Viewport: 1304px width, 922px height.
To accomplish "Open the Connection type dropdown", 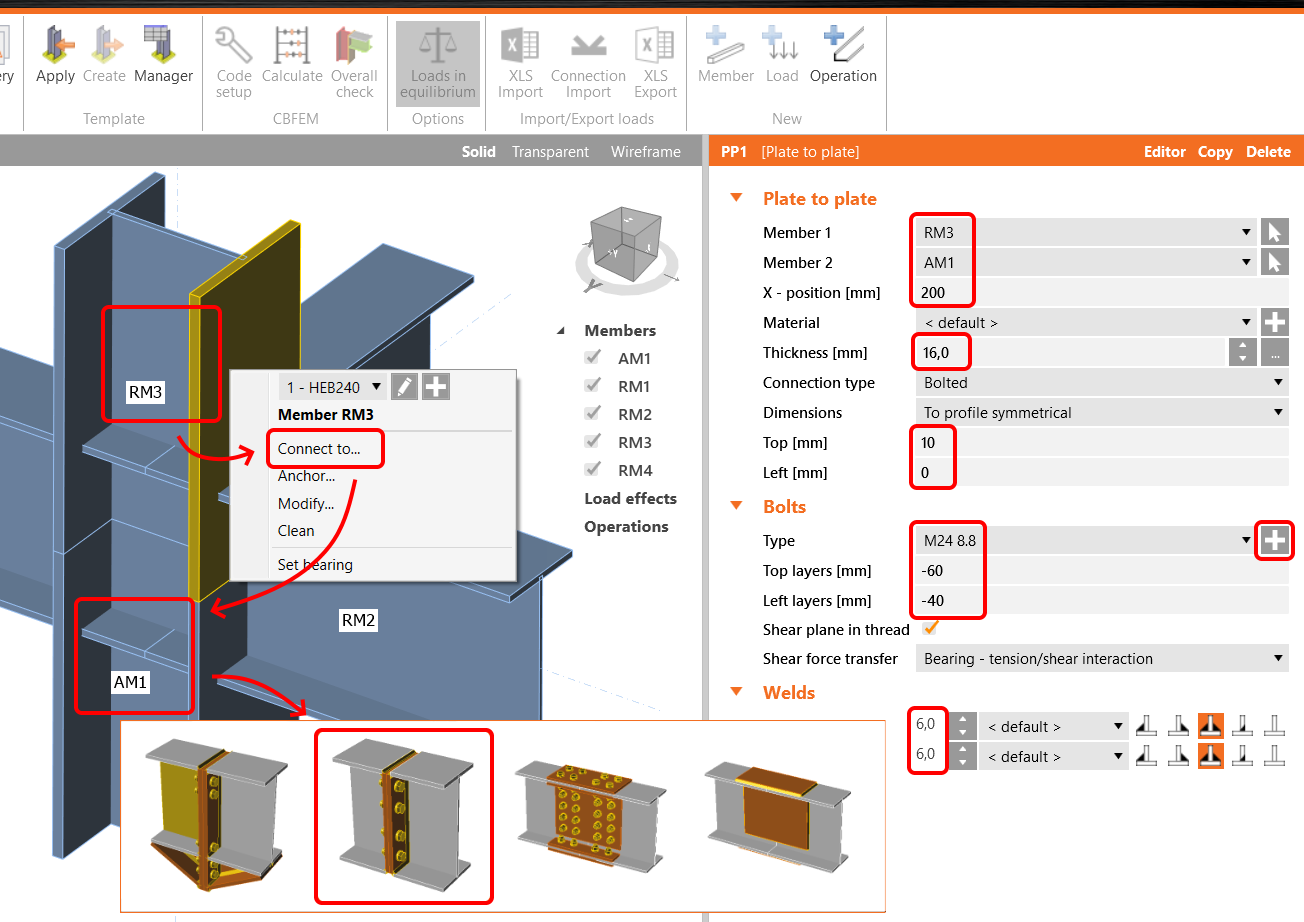I will click(1100, 383).
